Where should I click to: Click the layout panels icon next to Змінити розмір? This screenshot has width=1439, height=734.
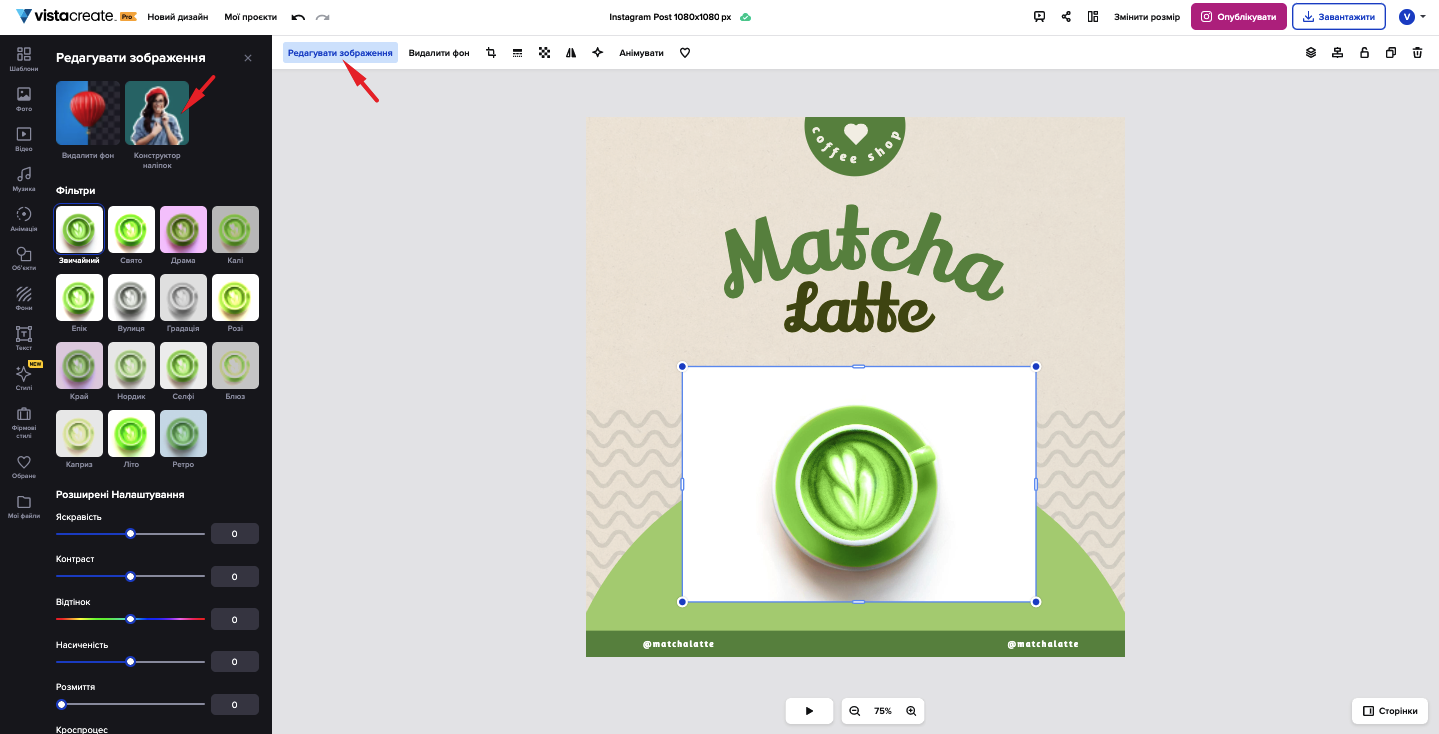(1093, 17)
